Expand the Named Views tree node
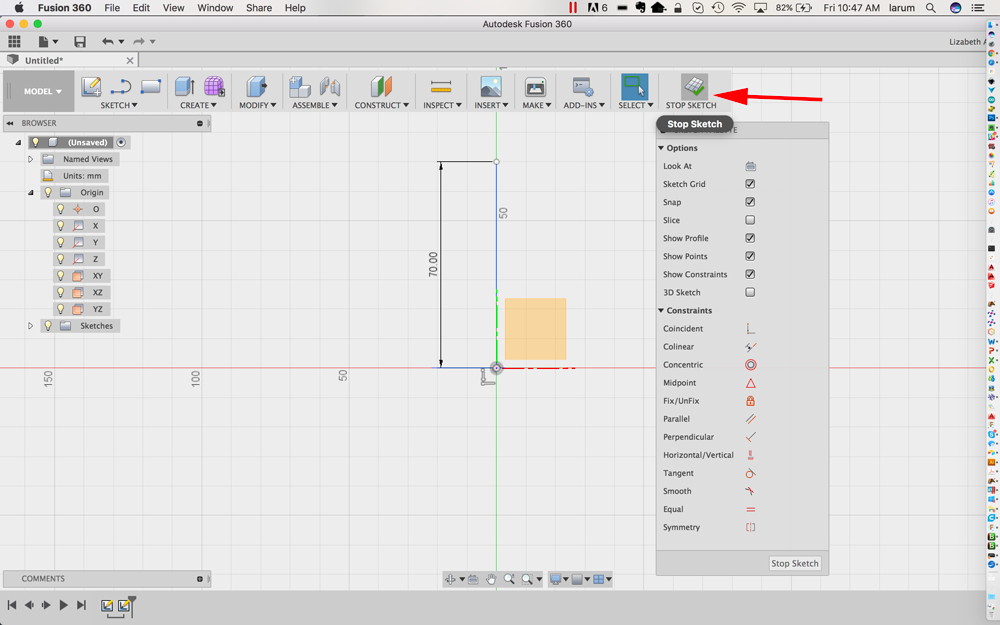 (30, 159)
